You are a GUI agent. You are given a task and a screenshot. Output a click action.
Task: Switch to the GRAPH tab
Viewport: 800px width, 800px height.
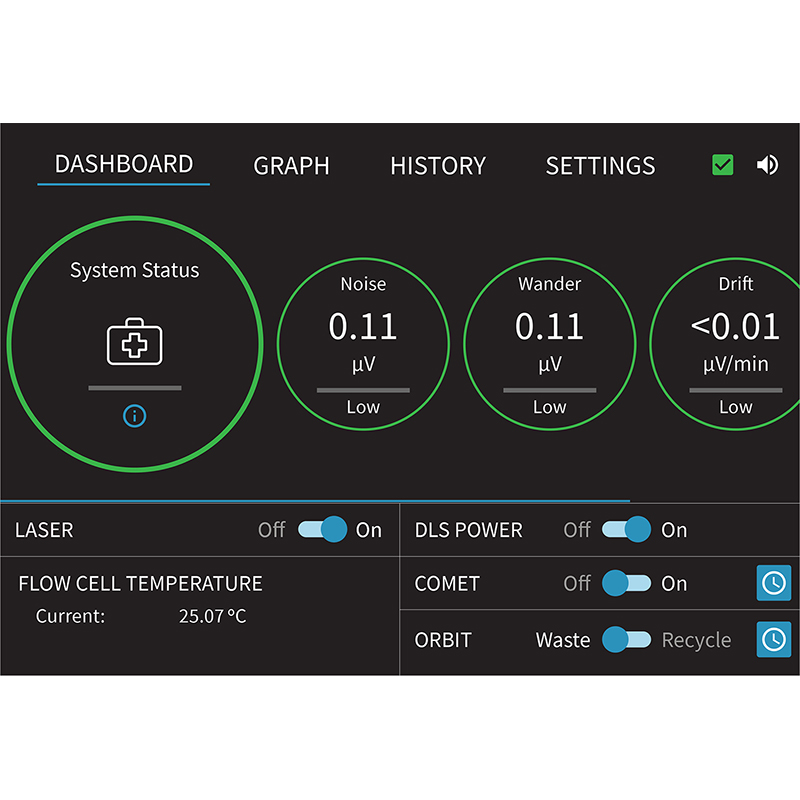pyautogui.click(x=291, y=166)
